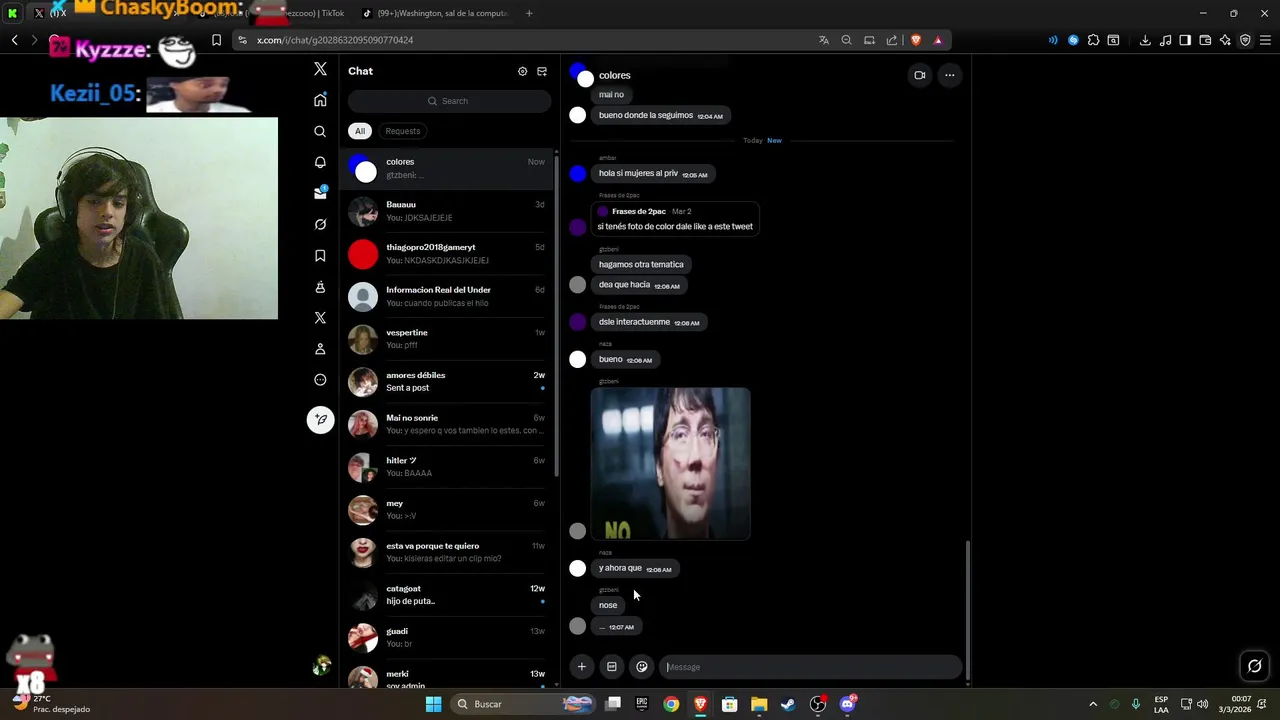Image resolution: width=1280 pixels, height=720 pixels.
Task: Open More circle icon in sidebar
Action: pyautogui.click(x=320, y=380)
